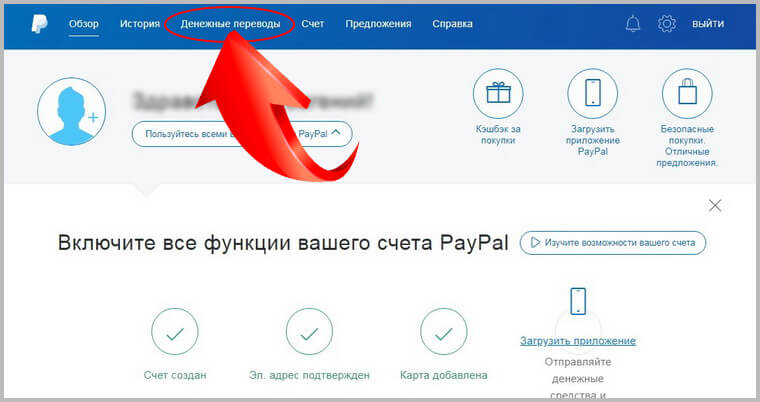760x402 pixels.
Task: Collapse the PayPal features chevron pill
Action: pos(242,134)
